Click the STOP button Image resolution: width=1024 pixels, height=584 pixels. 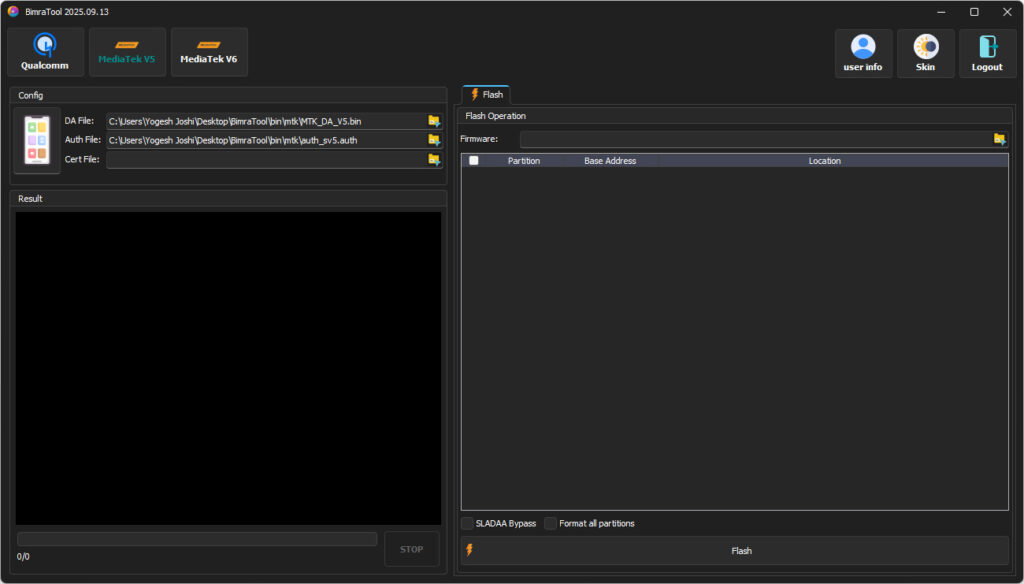[x=411, y=549]
